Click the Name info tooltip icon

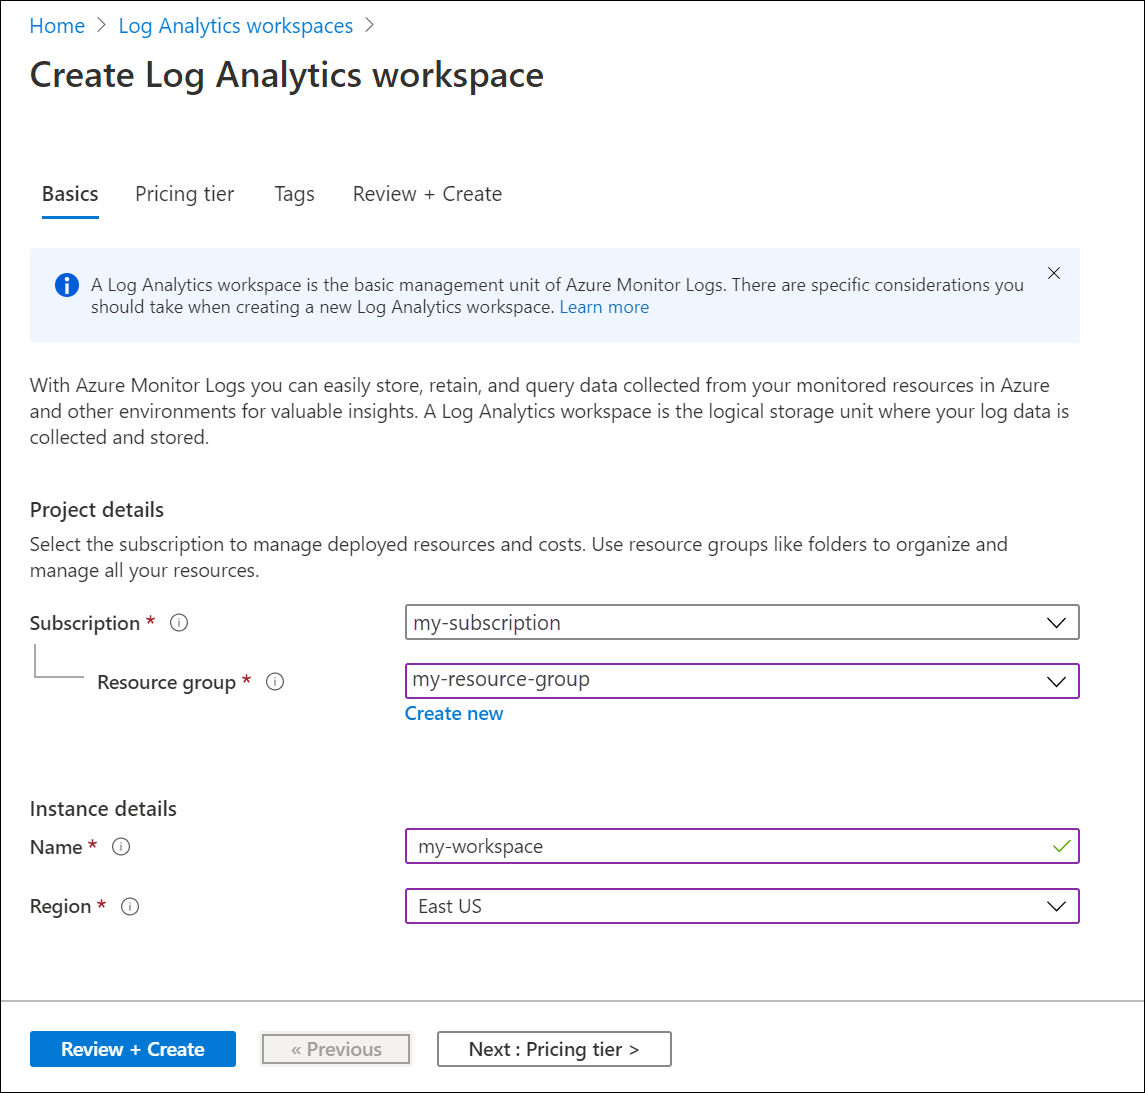(120, 846)
